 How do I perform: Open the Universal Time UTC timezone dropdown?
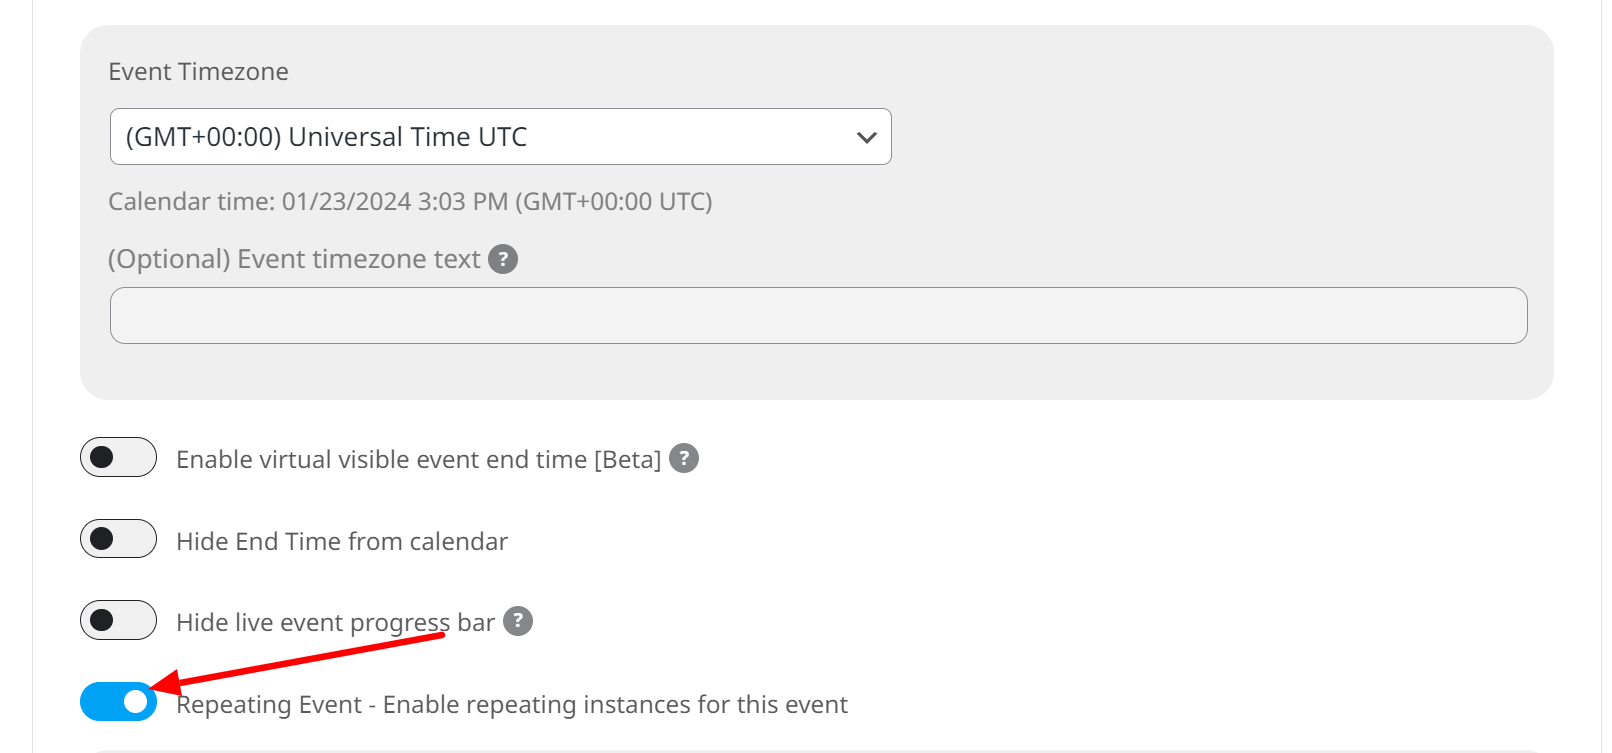(x=500, y=136)
